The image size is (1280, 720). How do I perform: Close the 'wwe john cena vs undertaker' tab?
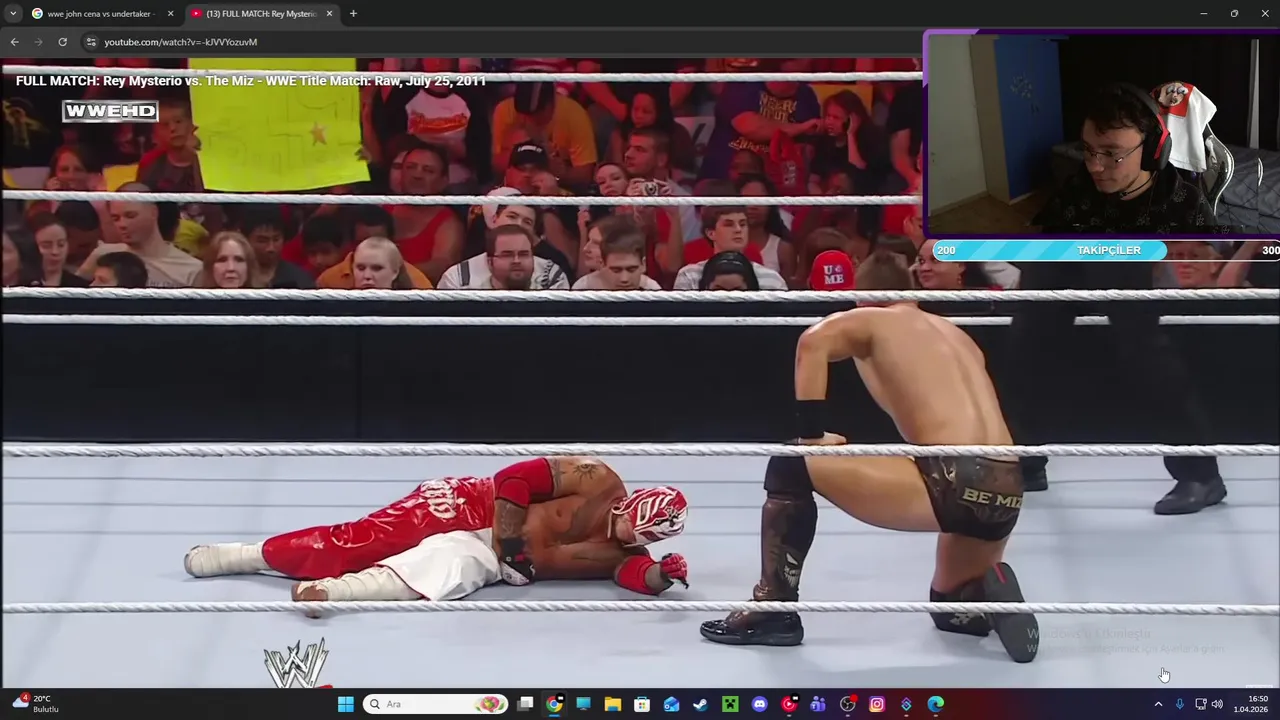170,14
